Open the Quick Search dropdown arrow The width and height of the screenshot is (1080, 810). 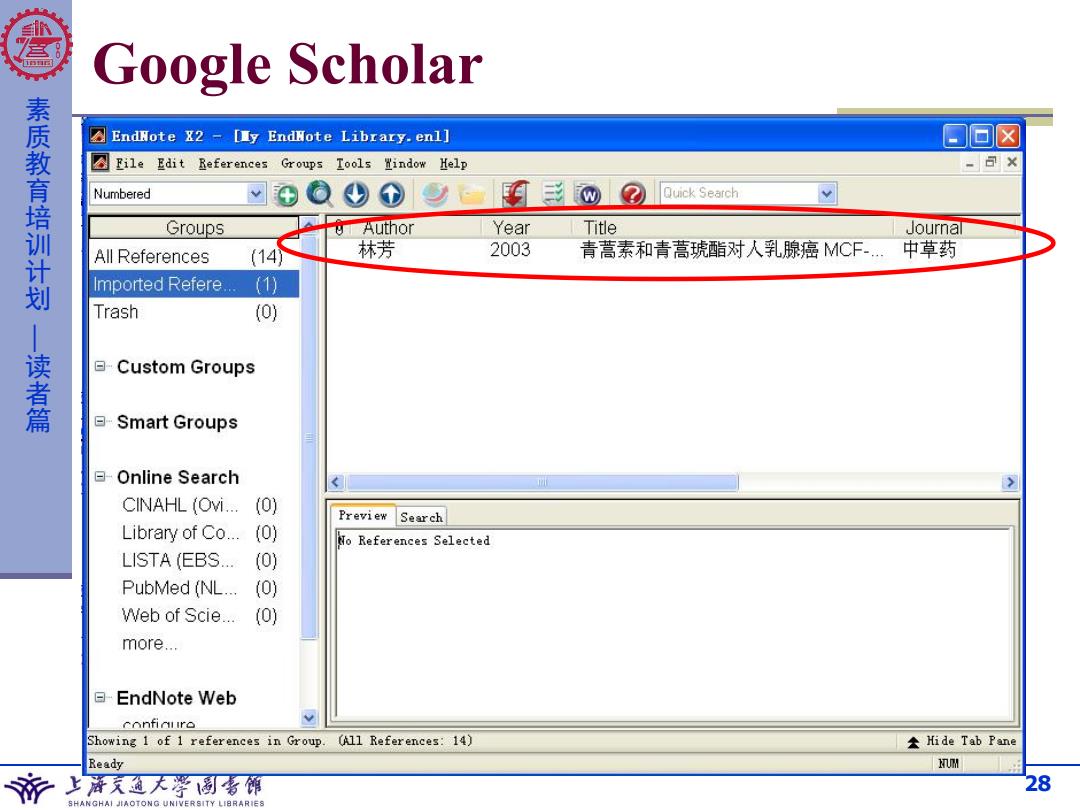[x=827, y=194]
